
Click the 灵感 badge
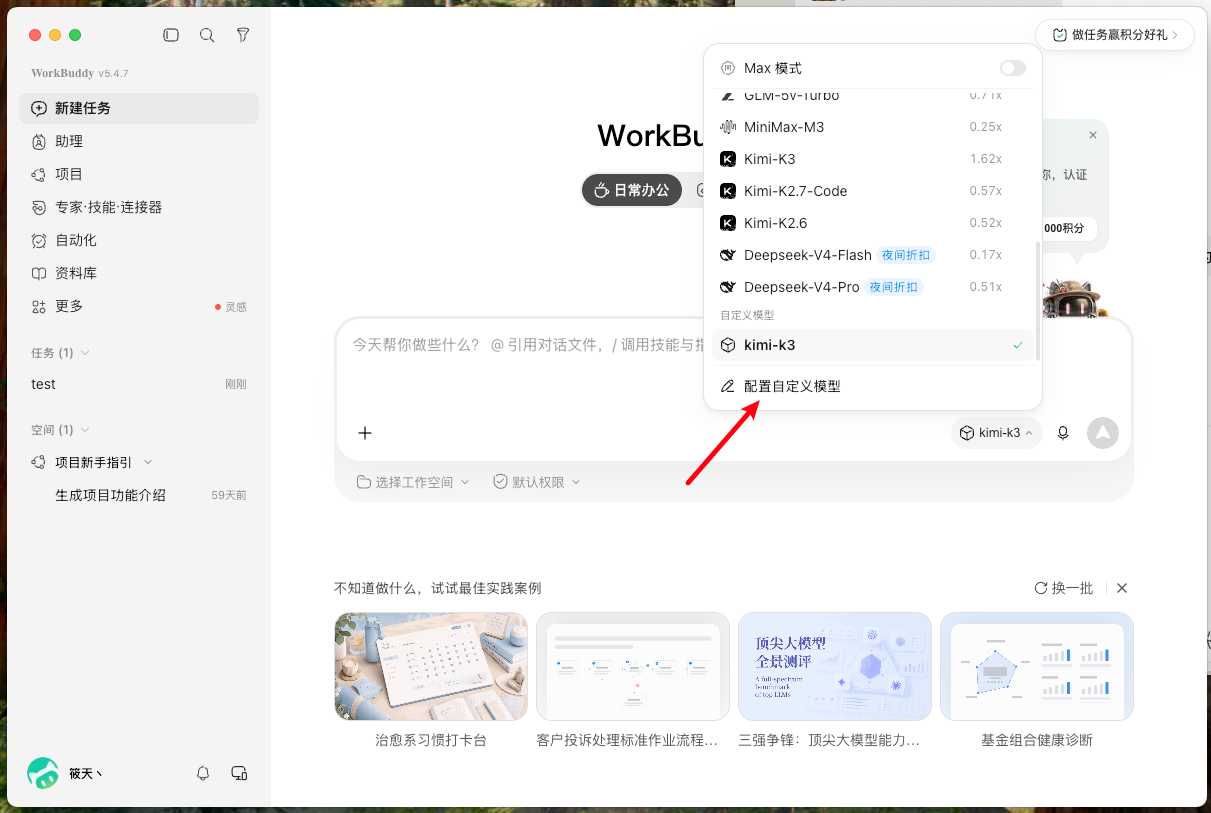click(231, 307)
